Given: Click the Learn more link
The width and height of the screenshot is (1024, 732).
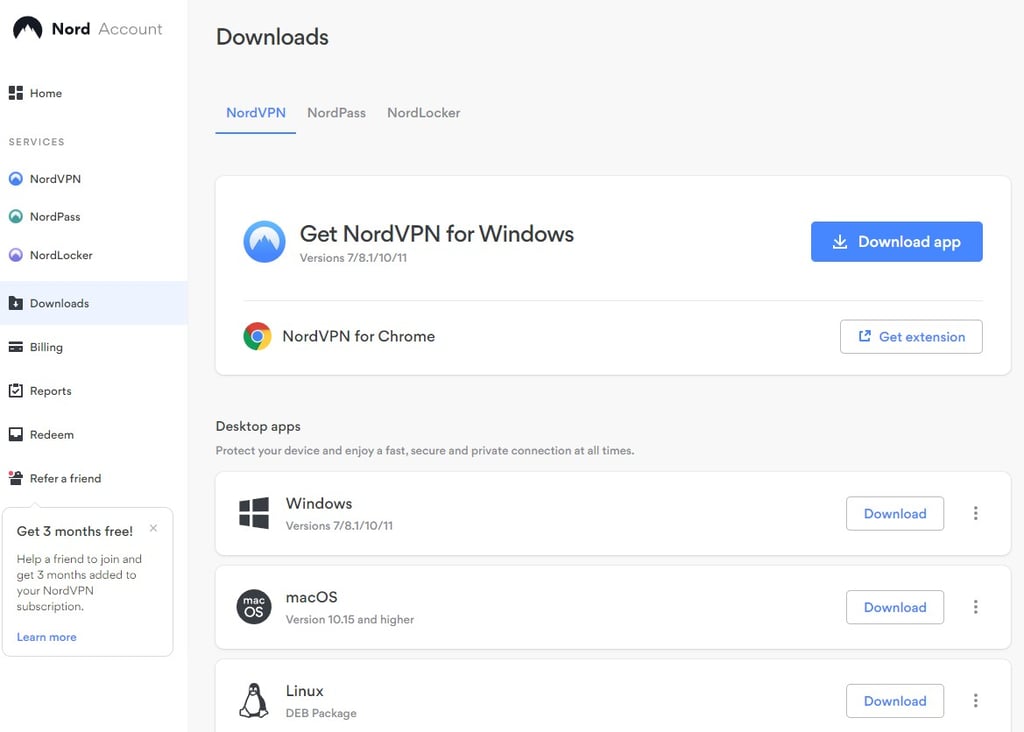Looking at the screenshot, I should (46, 637).
